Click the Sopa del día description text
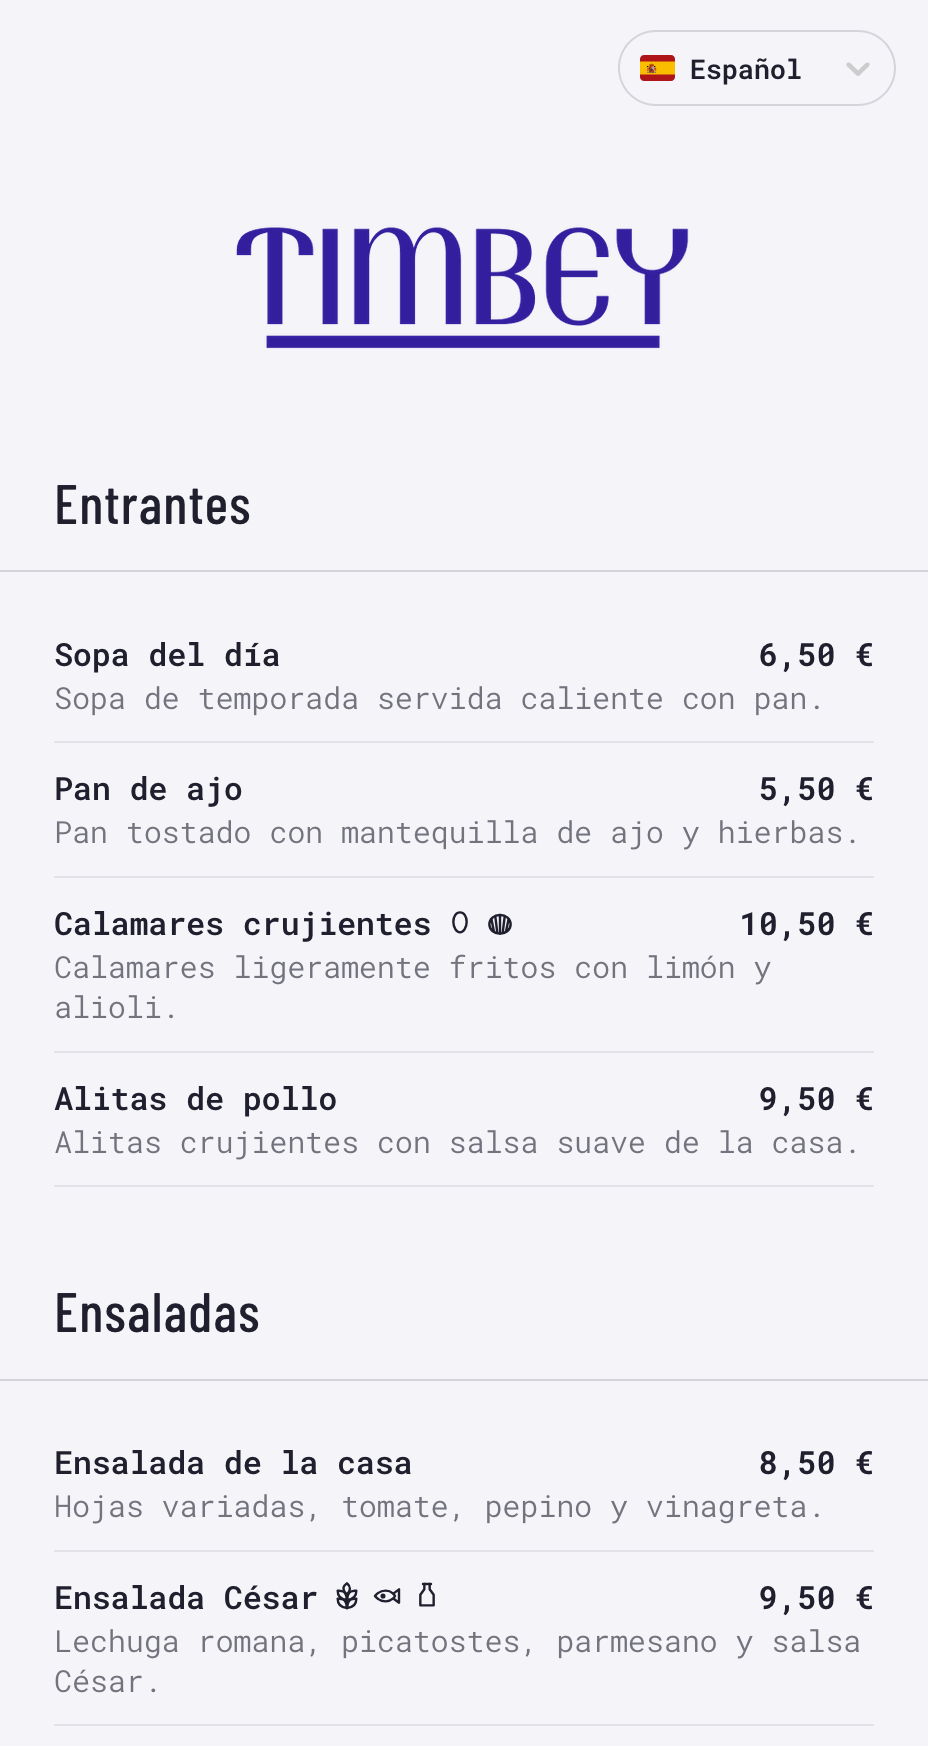928x1746 pixels. click(439, 699)
